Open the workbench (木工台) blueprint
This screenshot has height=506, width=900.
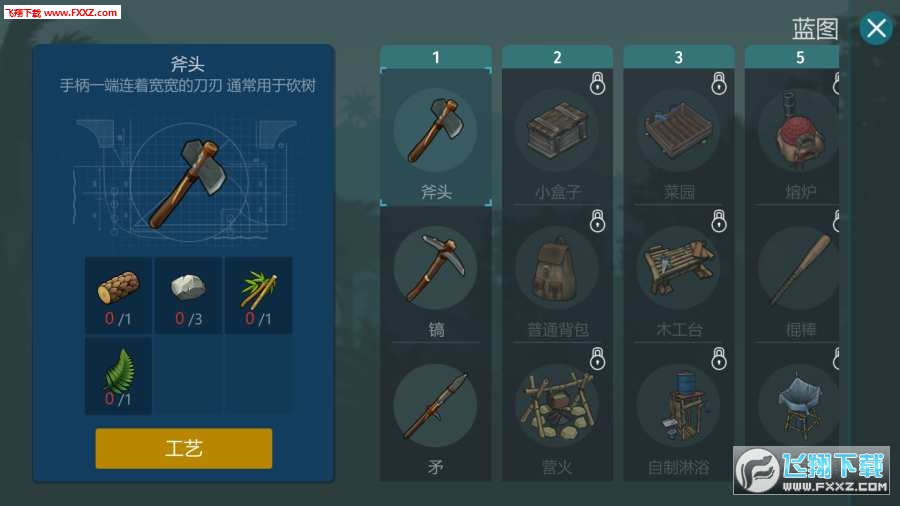(678, 275)
